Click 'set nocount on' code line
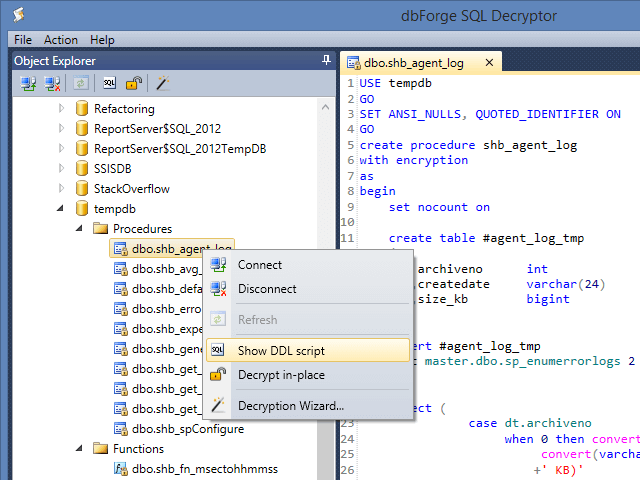640x480 pixels. coord(439,207)
